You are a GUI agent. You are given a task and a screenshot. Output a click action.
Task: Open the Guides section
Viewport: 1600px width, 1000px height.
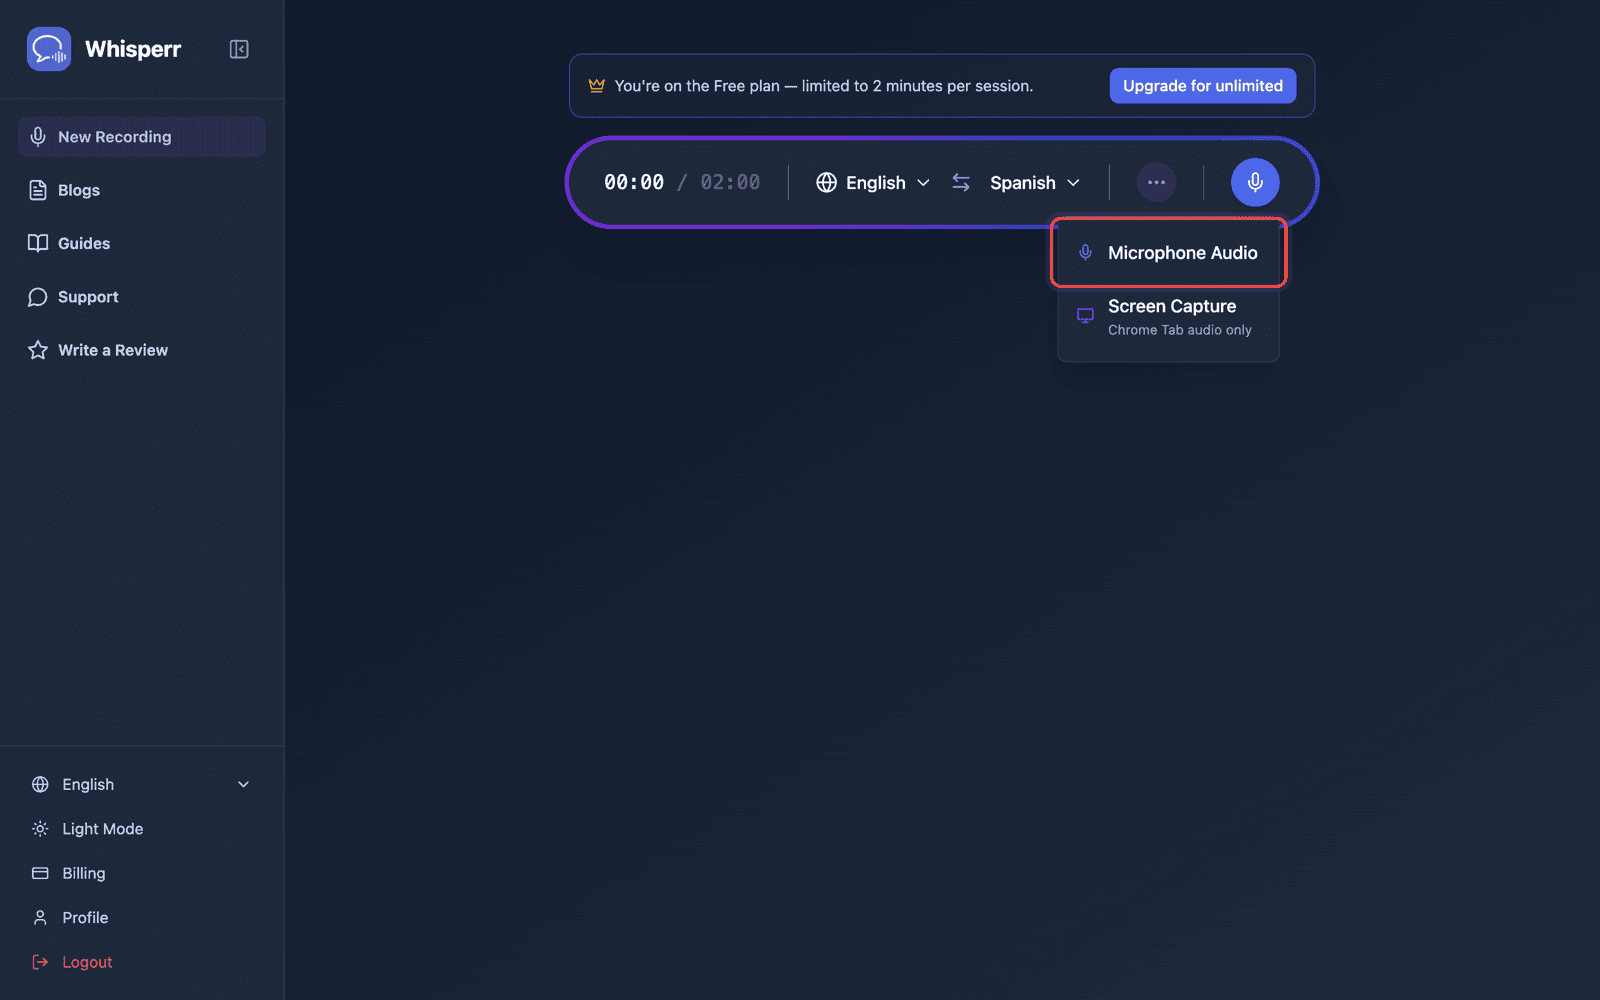click(x=141, y=243)
